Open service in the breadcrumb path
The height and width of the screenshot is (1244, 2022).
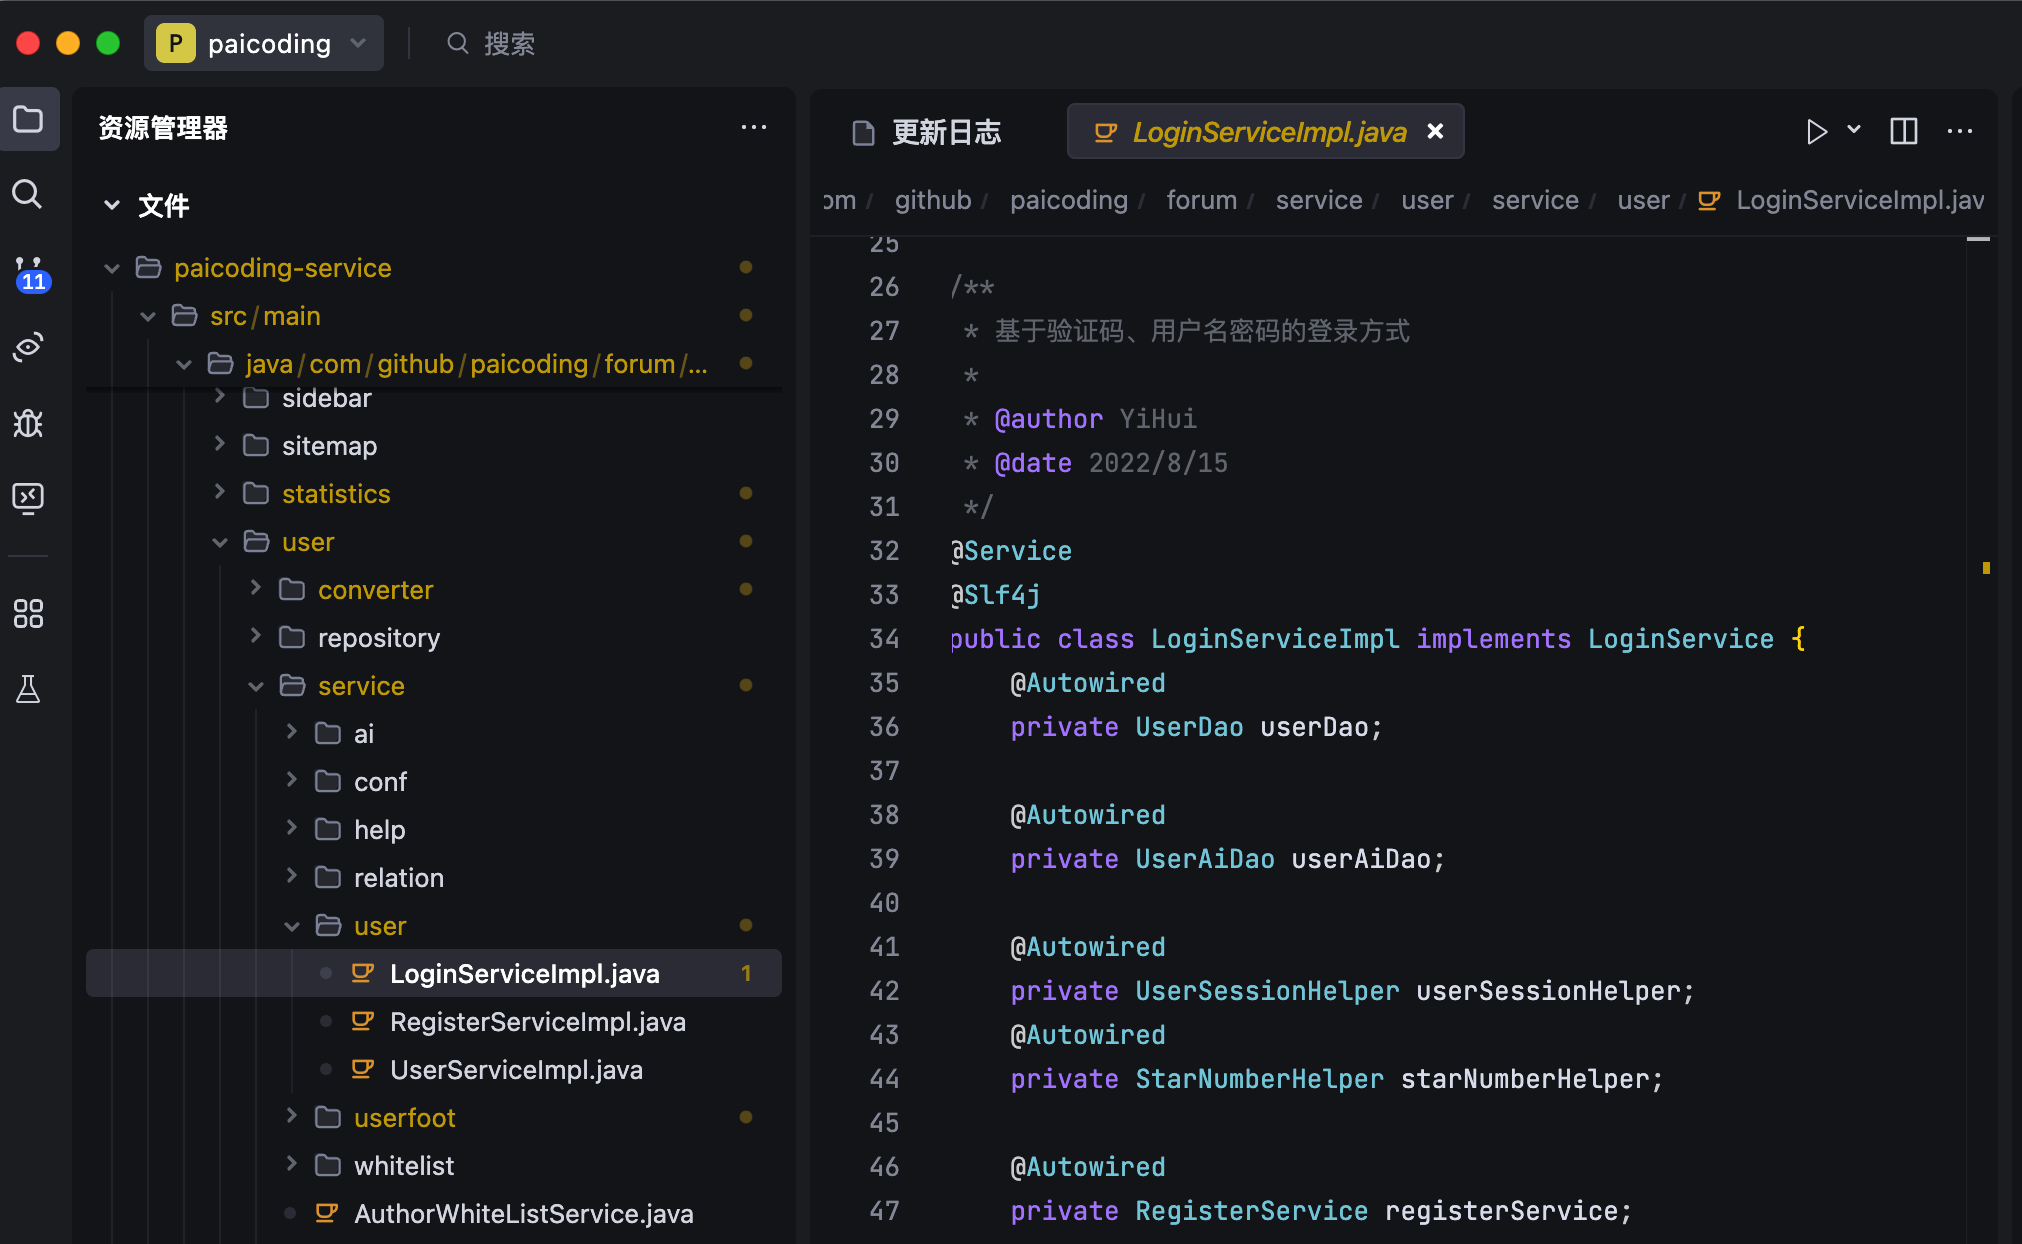coord(1318,200)
